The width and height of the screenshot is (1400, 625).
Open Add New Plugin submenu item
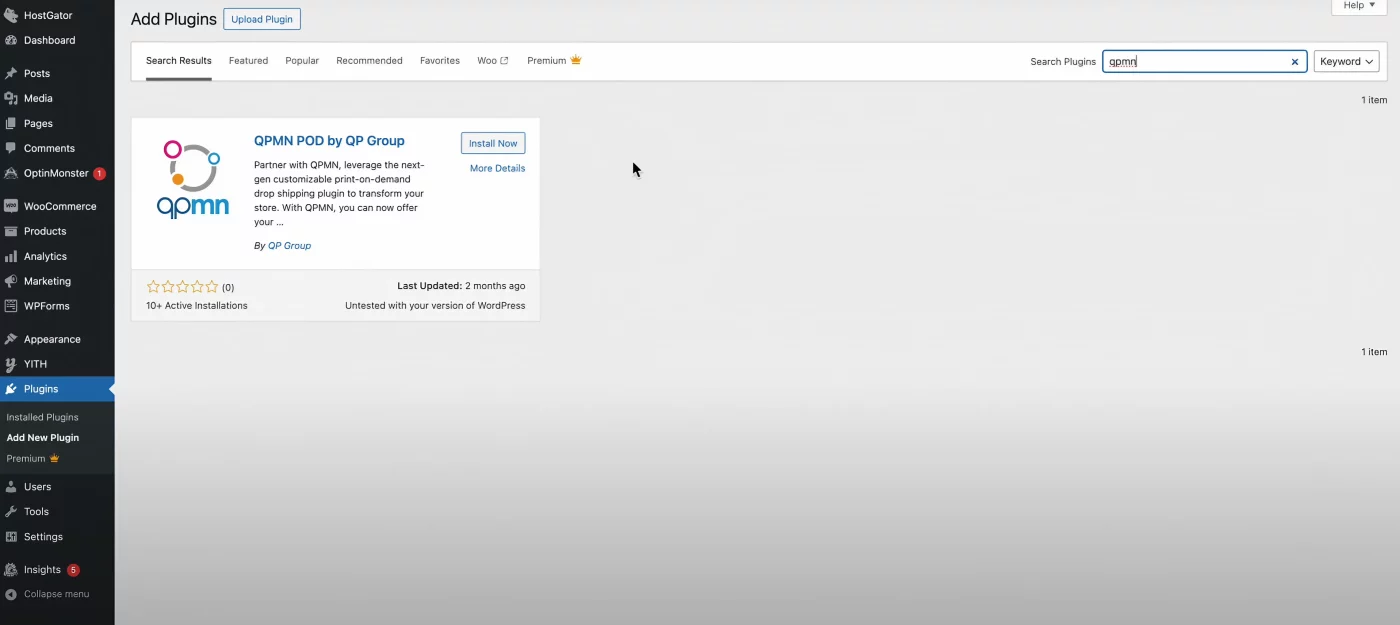click(43, 437)
